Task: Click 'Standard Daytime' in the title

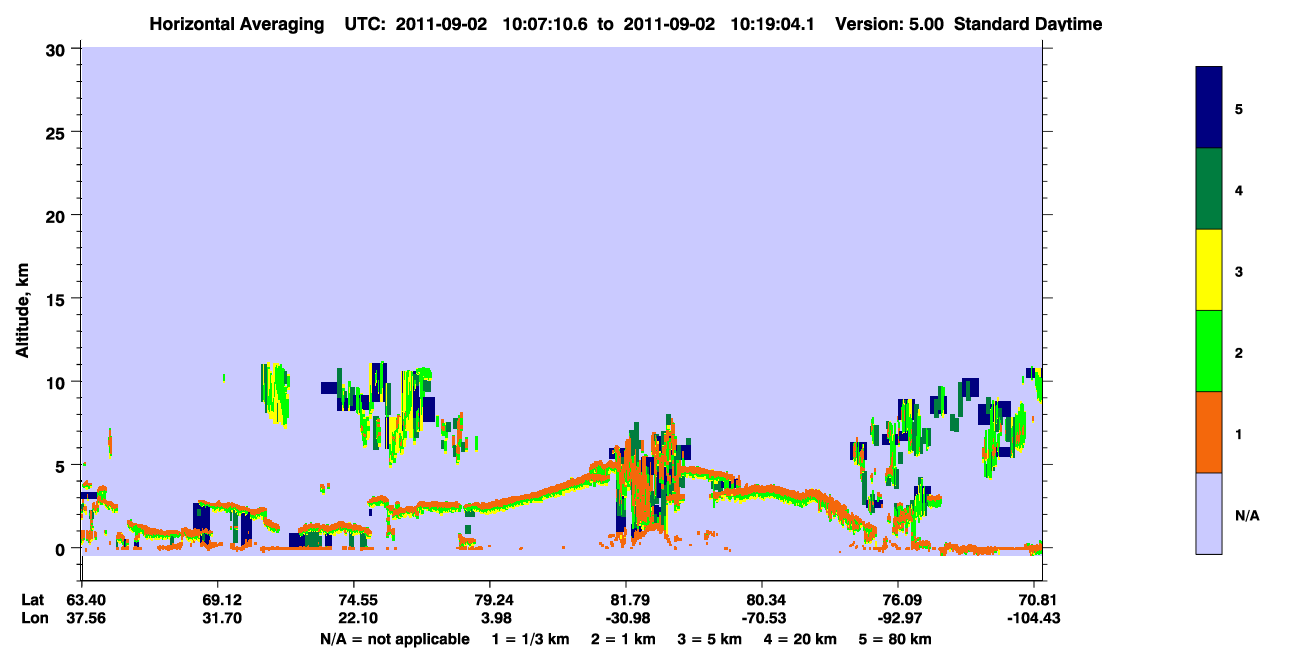Action: click(1028, 24)
